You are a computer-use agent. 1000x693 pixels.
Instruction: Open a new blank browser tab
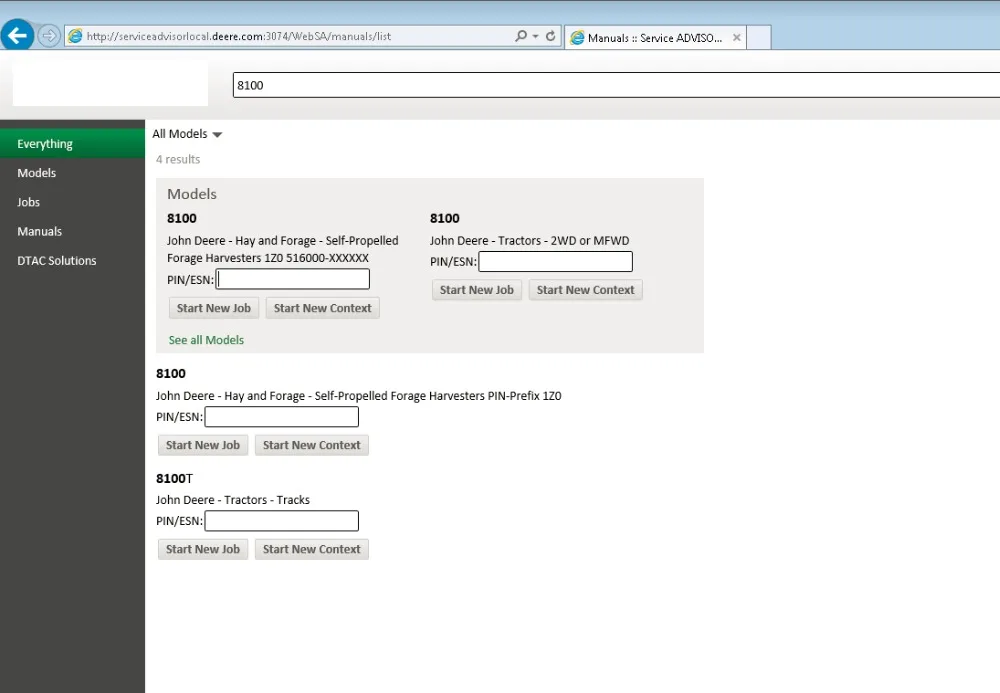click(759, 38)
